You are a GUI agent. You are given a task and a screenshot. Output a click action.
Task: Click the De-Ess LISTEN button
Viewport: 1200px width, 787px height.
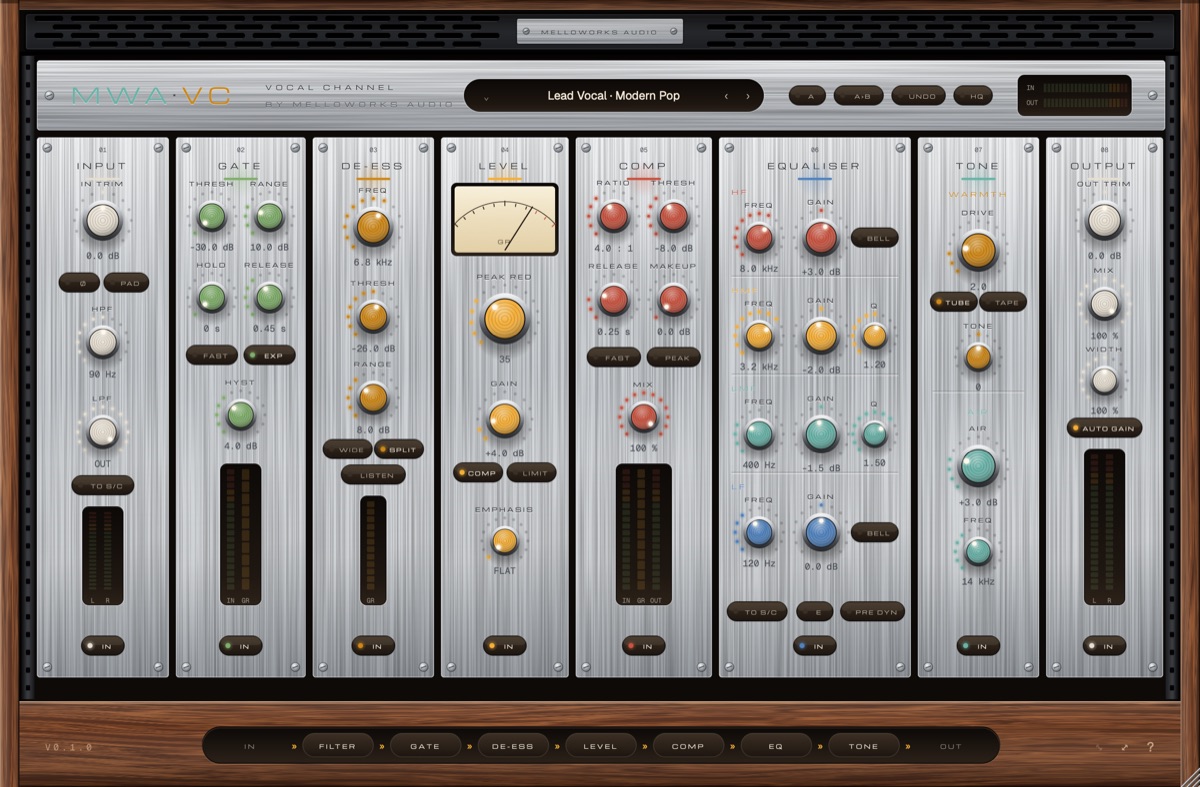(373, 475)
